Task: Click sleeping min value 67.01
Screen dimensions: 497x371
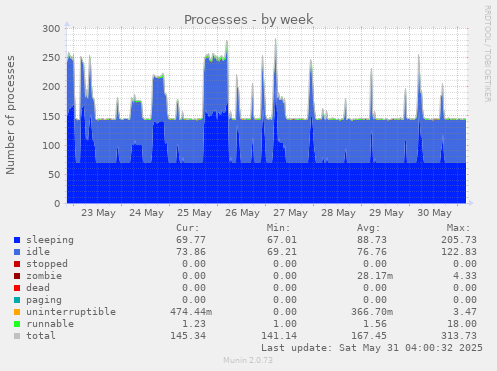Action: pyautogui.click(x=282, y=240)
